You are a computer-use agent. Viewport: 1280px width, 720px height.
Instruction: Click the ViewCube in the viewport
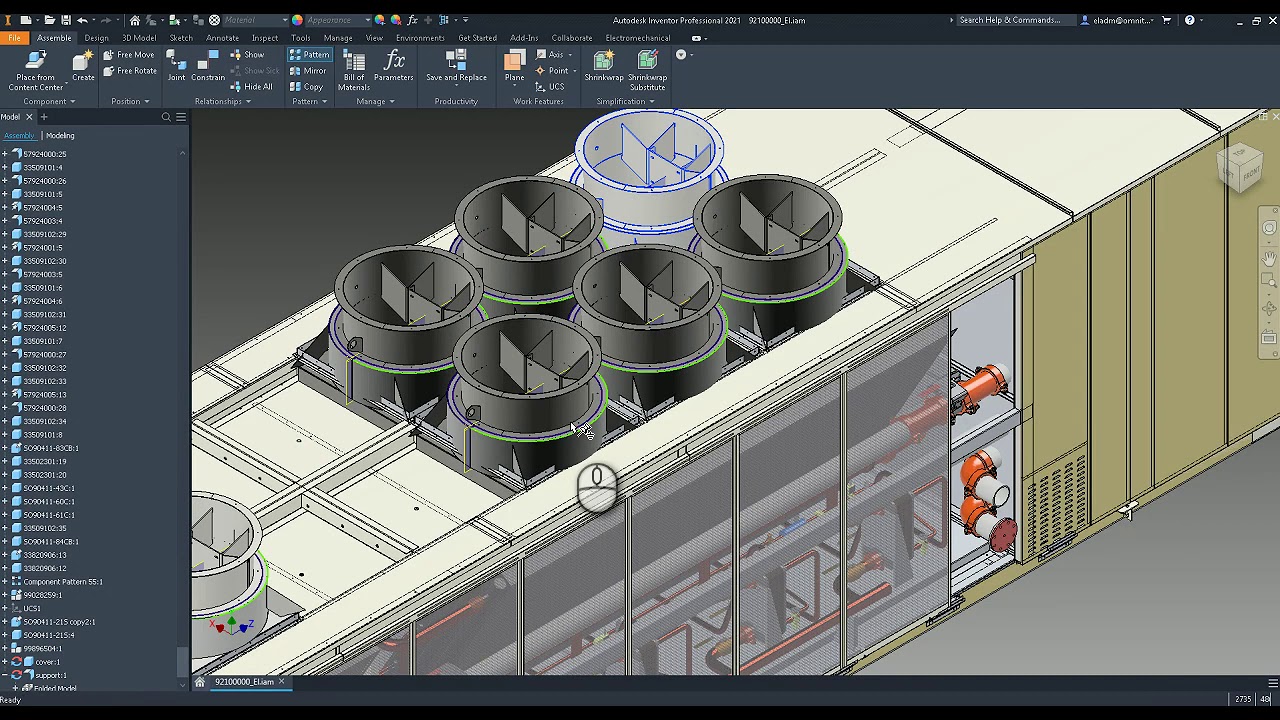coord(1240,166)
